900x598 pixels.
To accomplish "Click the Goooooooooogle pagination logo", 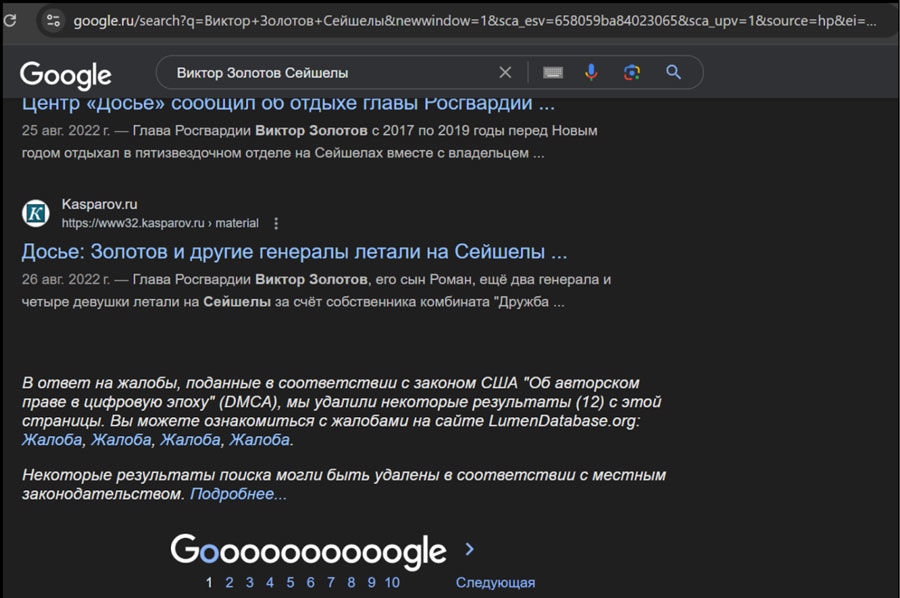I will coord(308,551).
